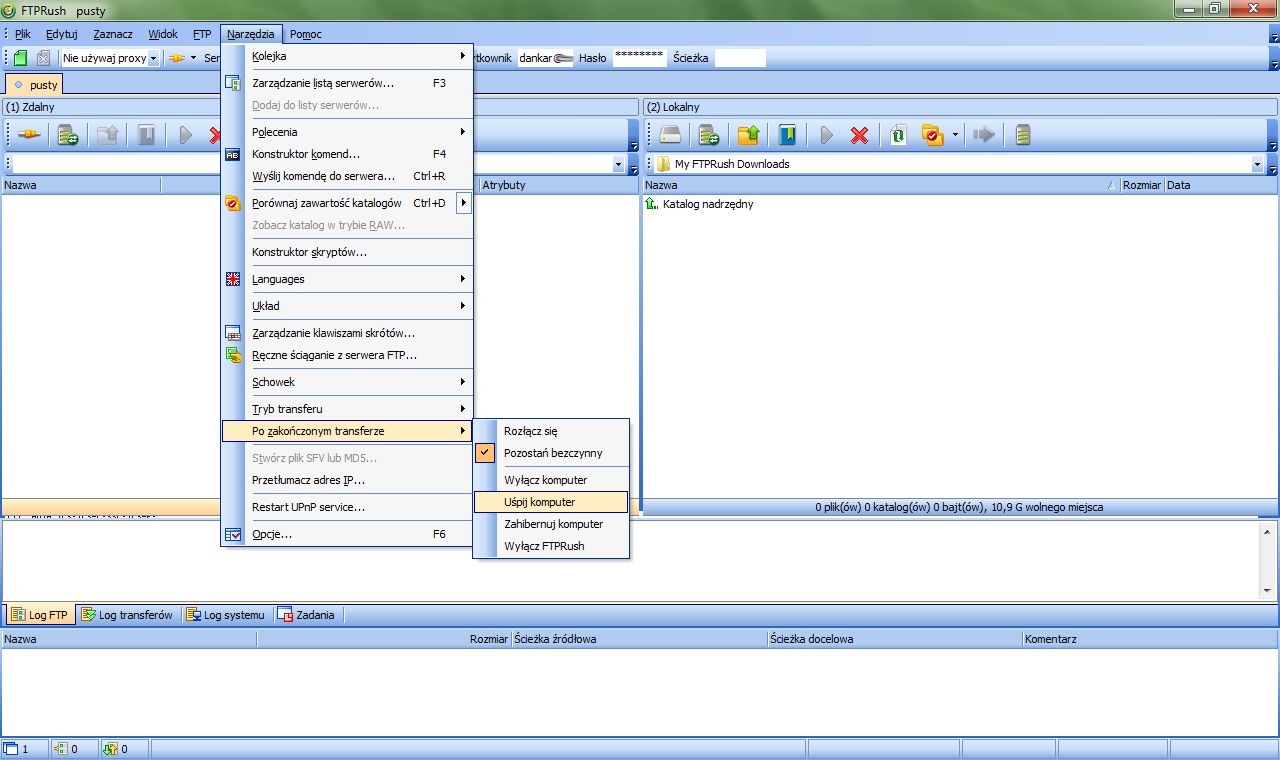Choose Wyłącz komputer after transfer
The width and height of the screenshot is (1280, 760).
pos(551,480)
